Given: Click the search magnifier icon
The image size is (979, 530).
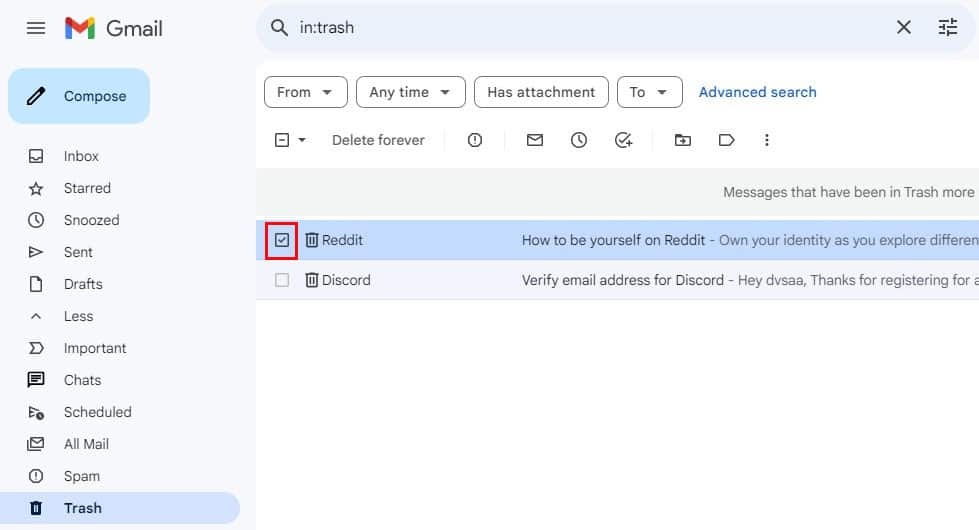Looking at the screenshot, I should coord(279,27).
